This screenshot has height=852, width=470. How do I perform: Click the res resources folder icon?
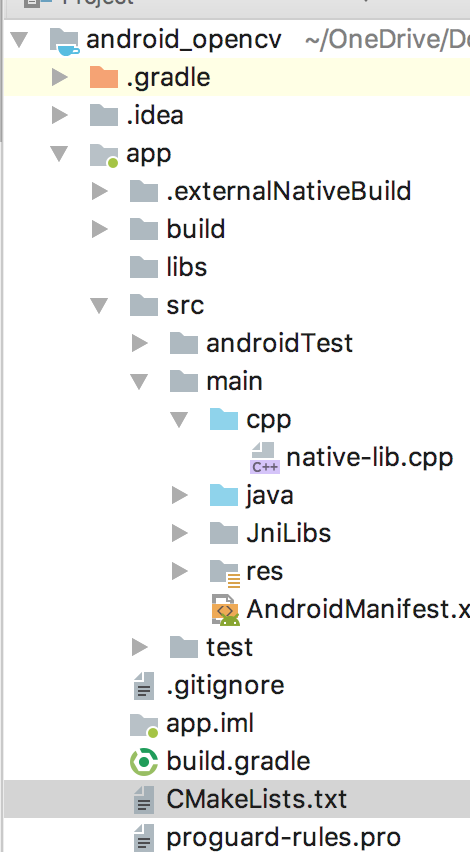pyautogui.click(x=224, y=572)
